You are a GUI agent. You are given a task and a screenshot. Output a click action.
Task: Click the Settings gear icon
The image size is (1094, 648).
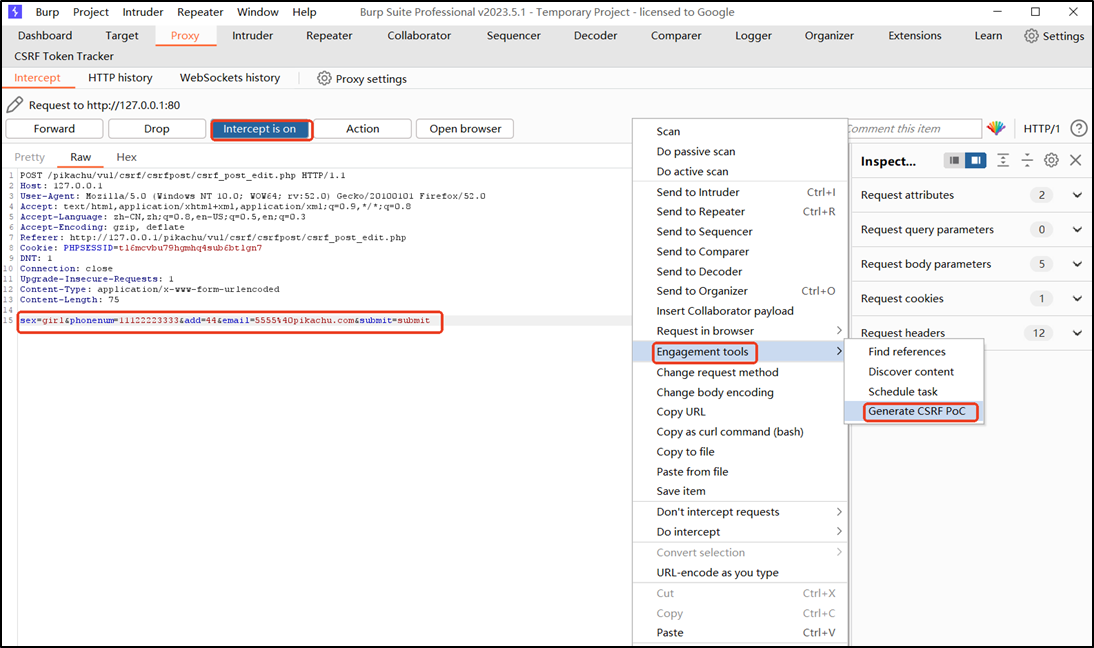[x=1031, y=36]
